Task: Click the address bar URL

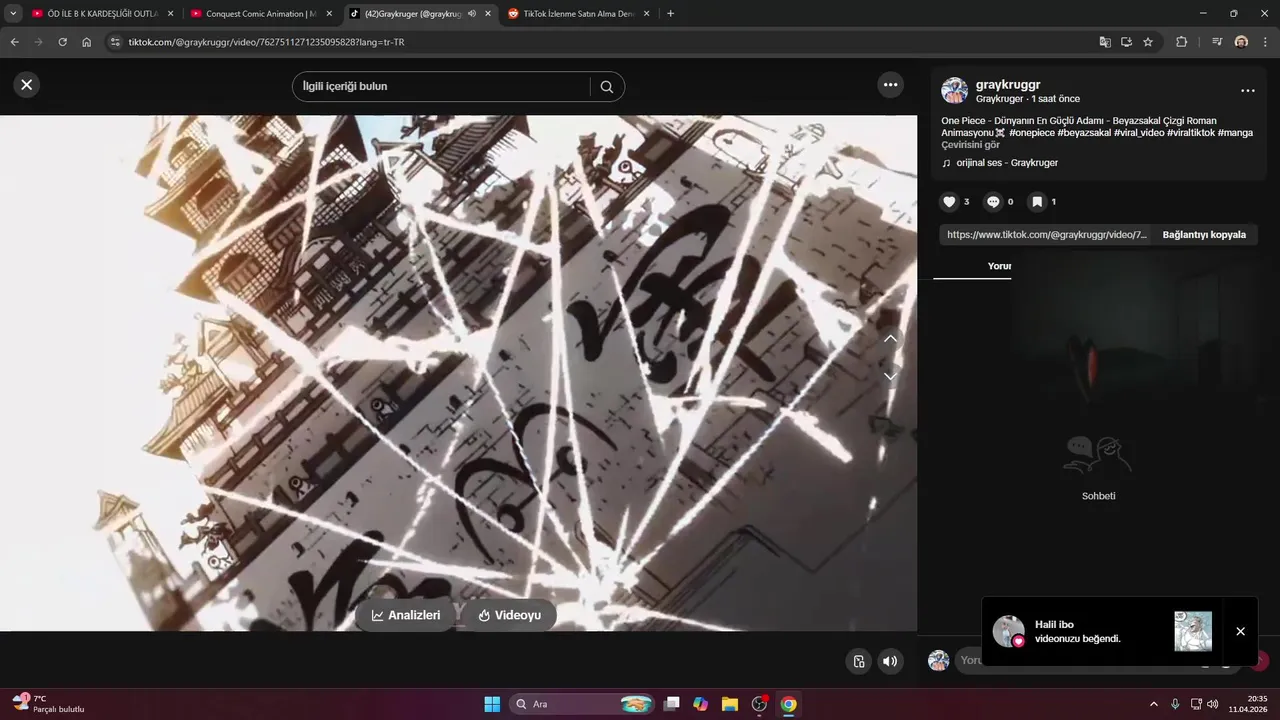Action: [266, 42]
